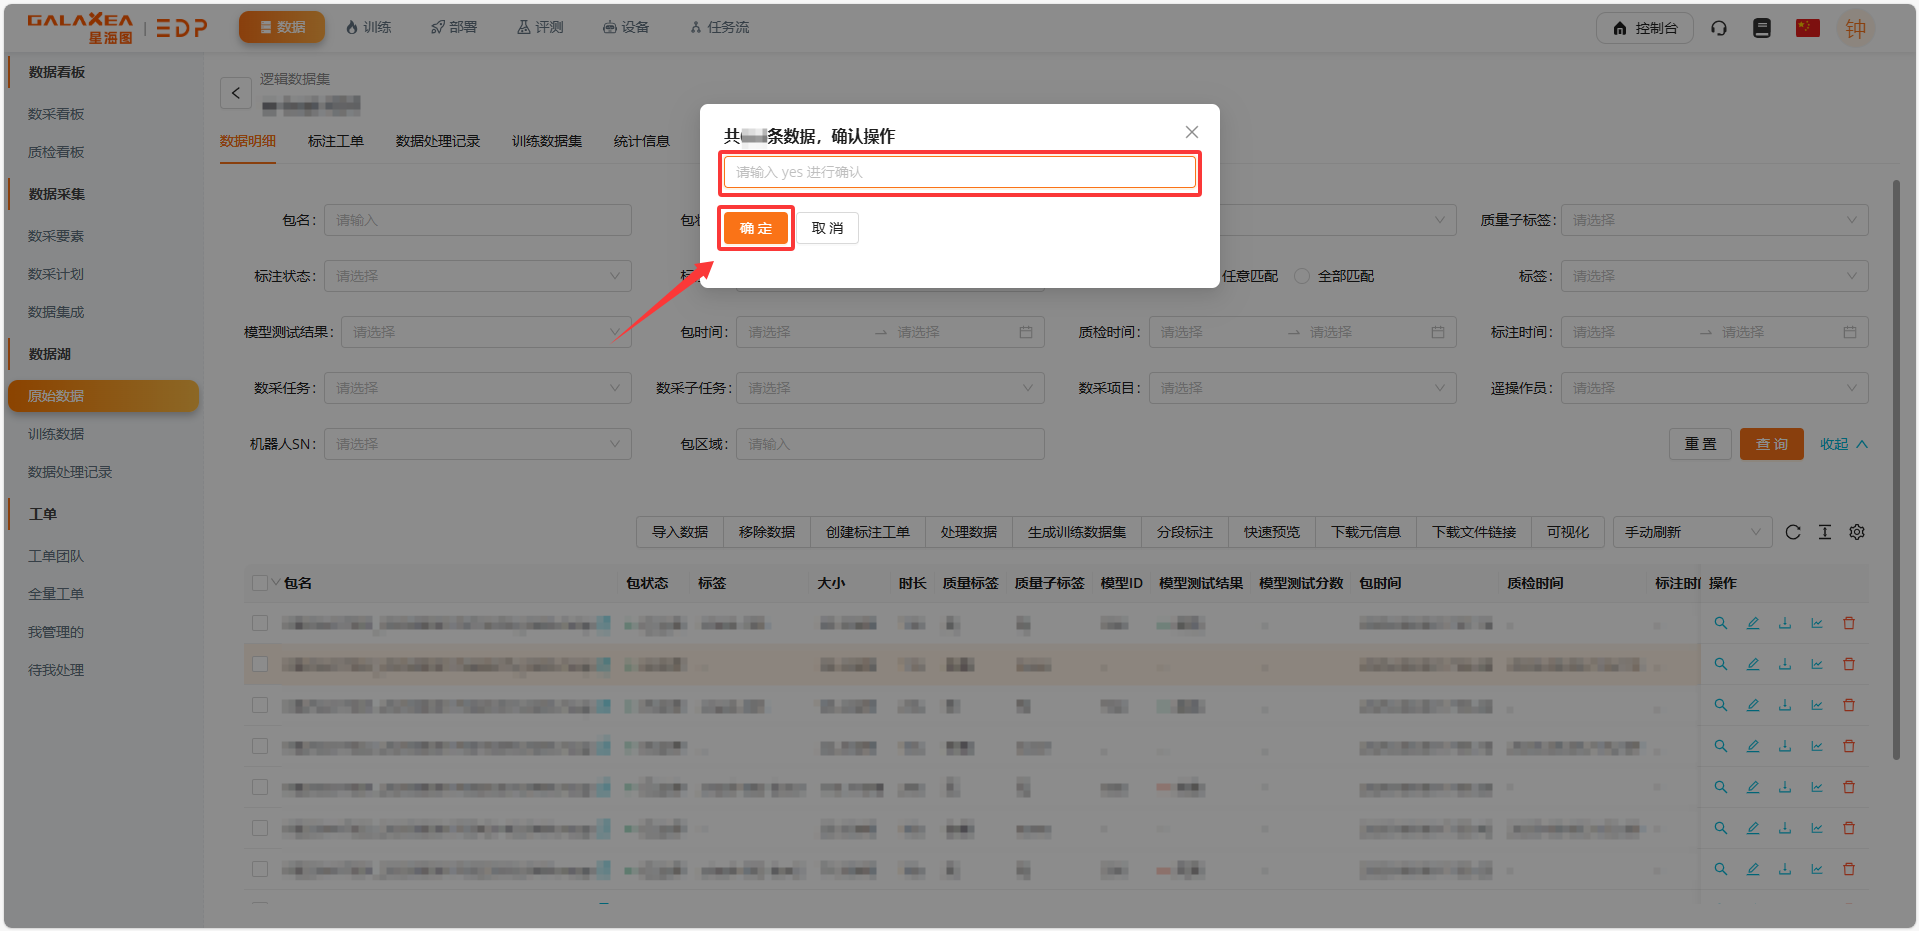Click the delete trash icon in first row

click(1849, 623)
